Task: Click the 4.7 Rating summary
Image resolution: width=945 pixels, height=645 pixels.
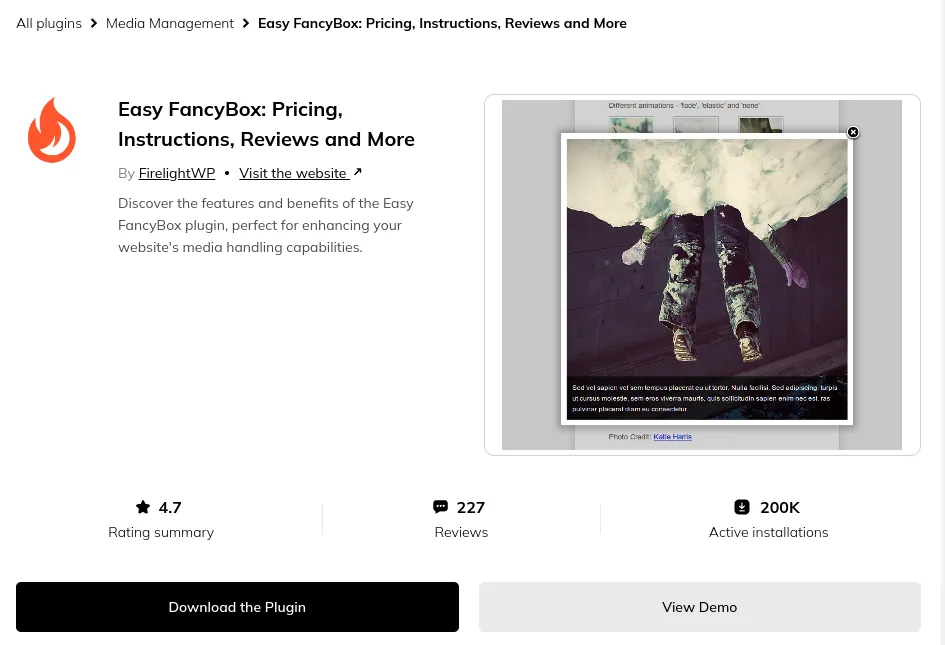Action: pyautogui.click(x=161, y=519)
